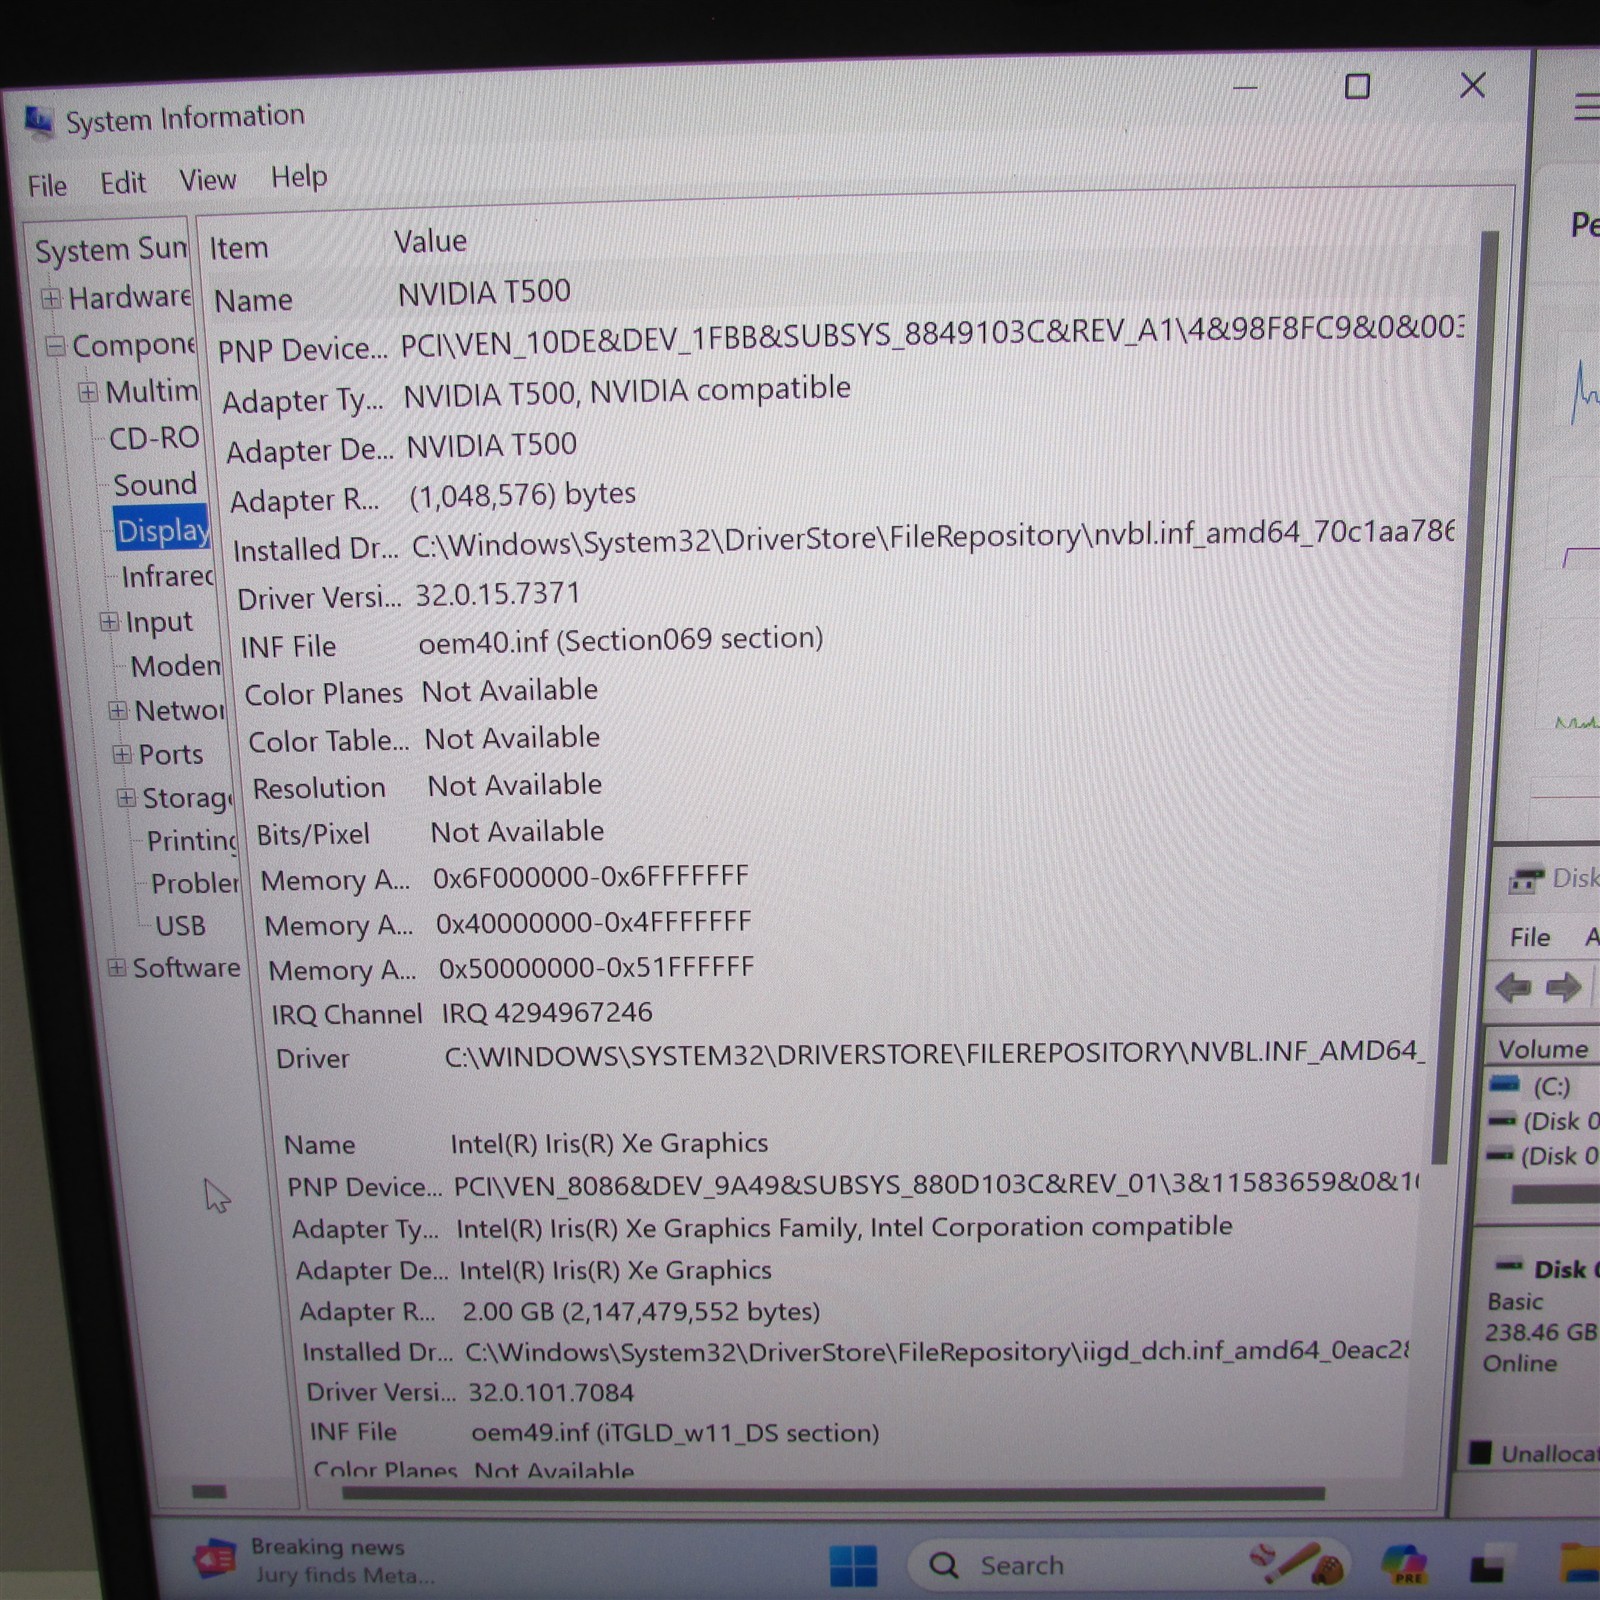Click the Item column header
1600x1600 pixels.
point(239,247)
